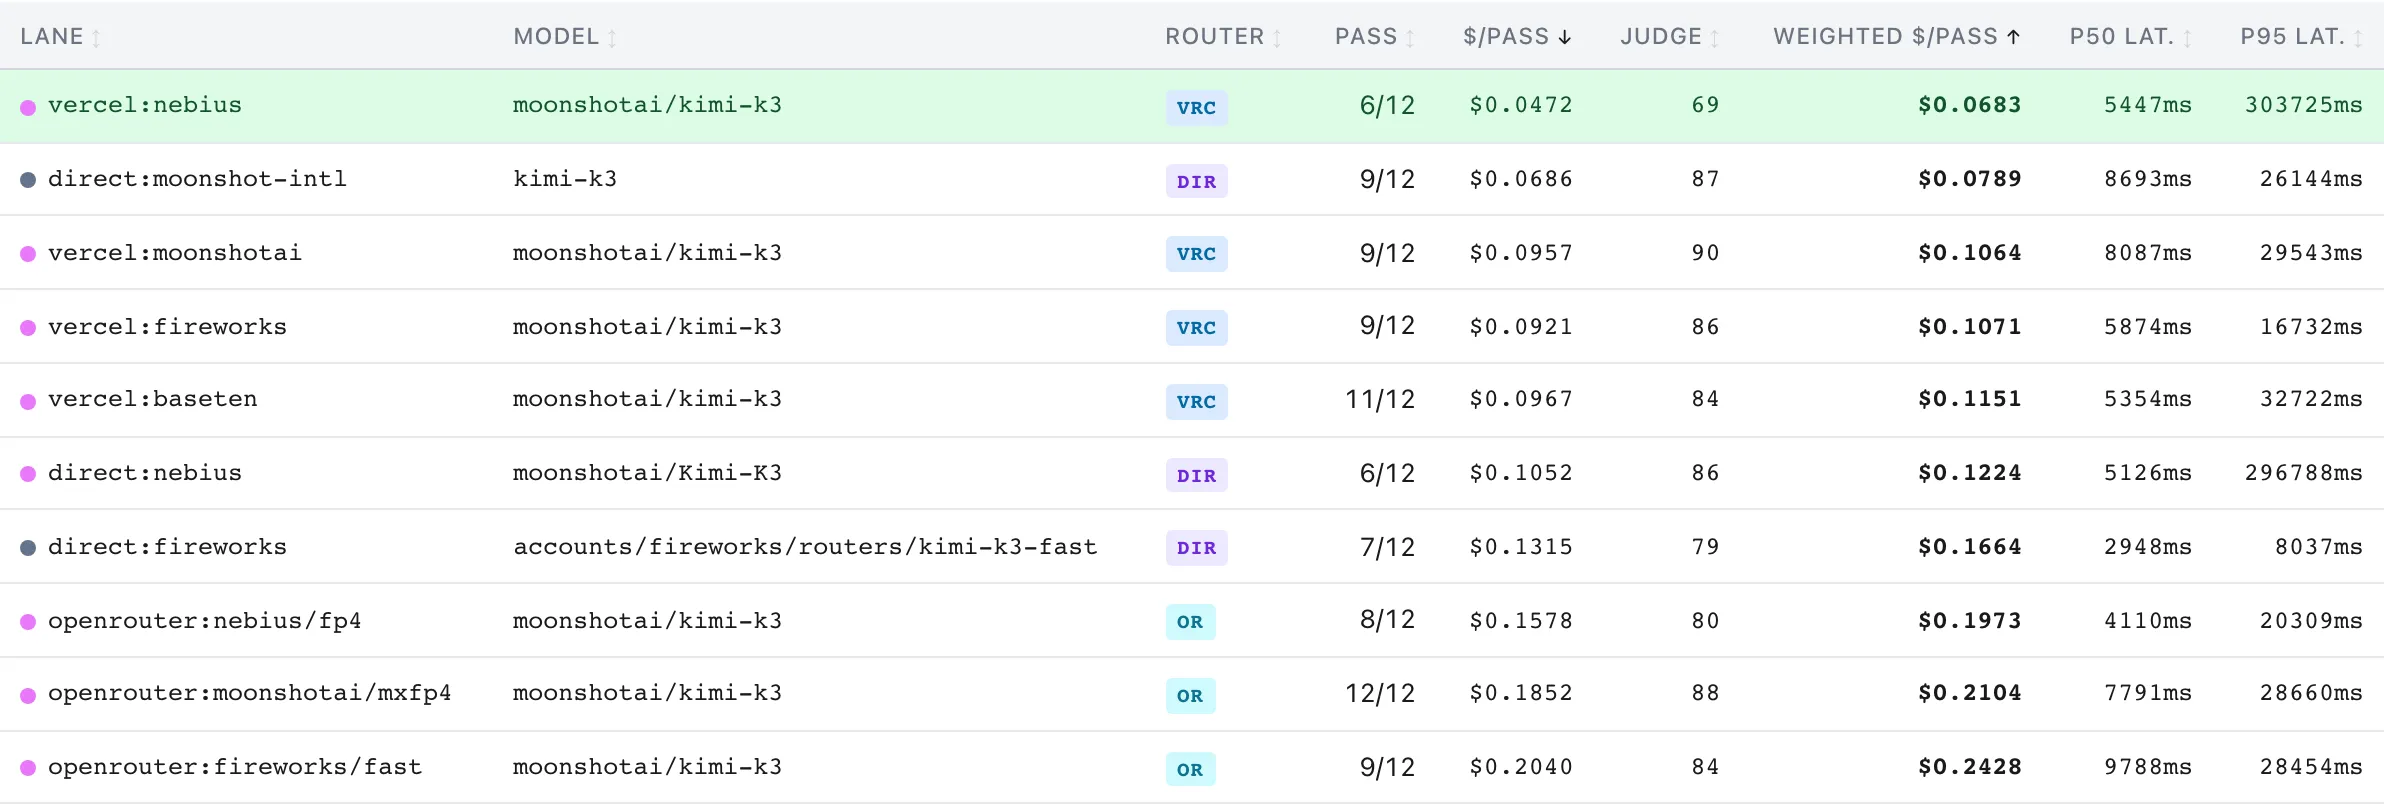
Task: Click the moonshotai/Kimi-K3 model in direct:nebius row
Action: [647, 473]
